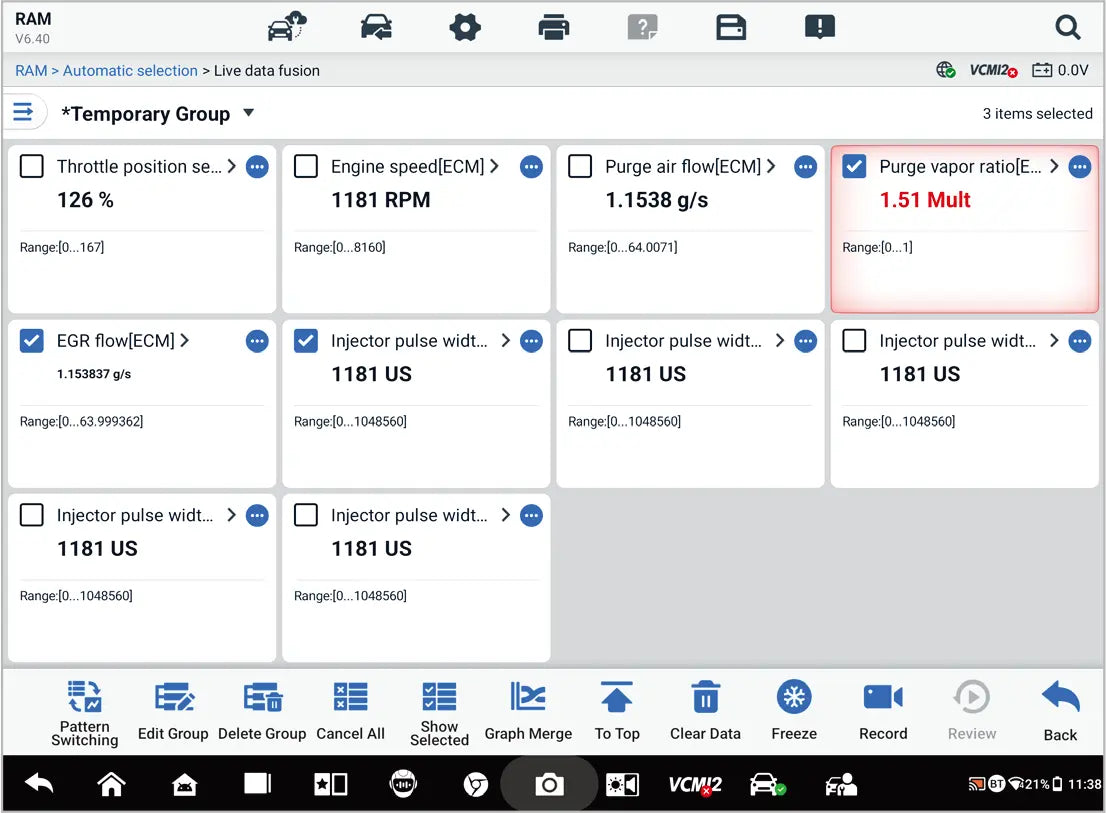Click Show Selected button

point(439,711)
